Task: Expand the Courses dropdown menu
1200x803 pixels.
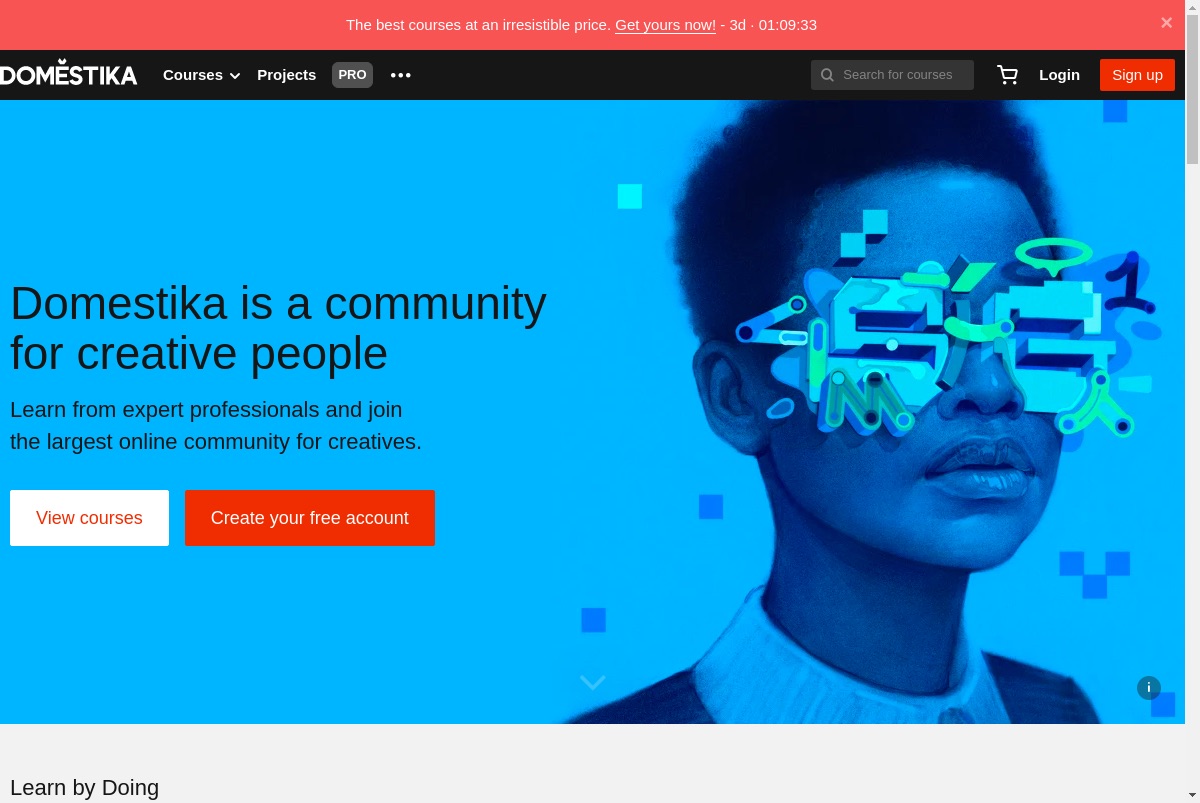Action: 202,75
